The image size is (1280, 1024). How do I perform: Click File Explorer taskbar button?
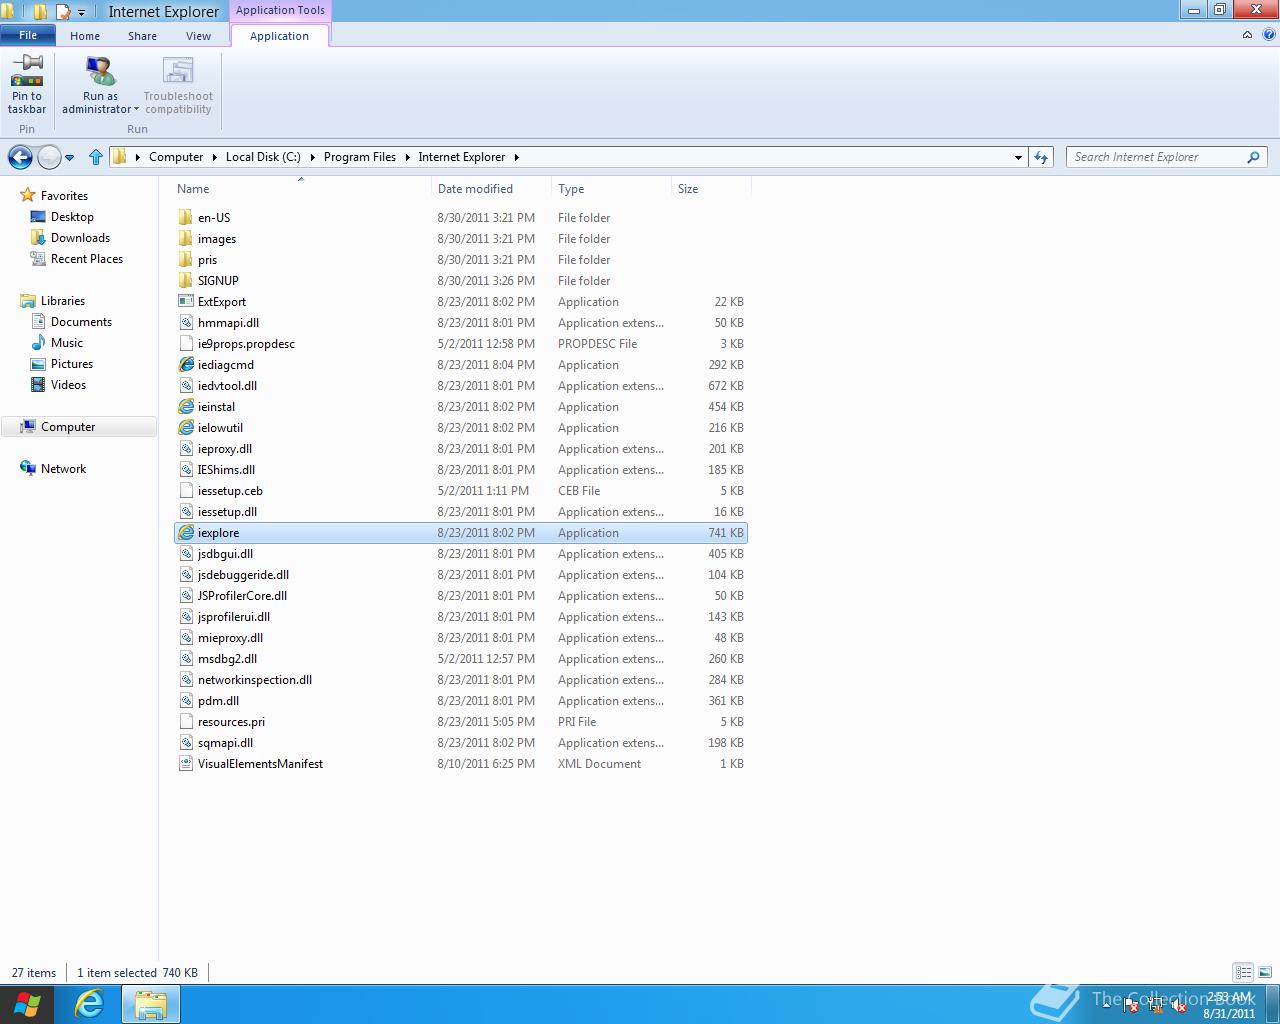[x=150, y=1004]
